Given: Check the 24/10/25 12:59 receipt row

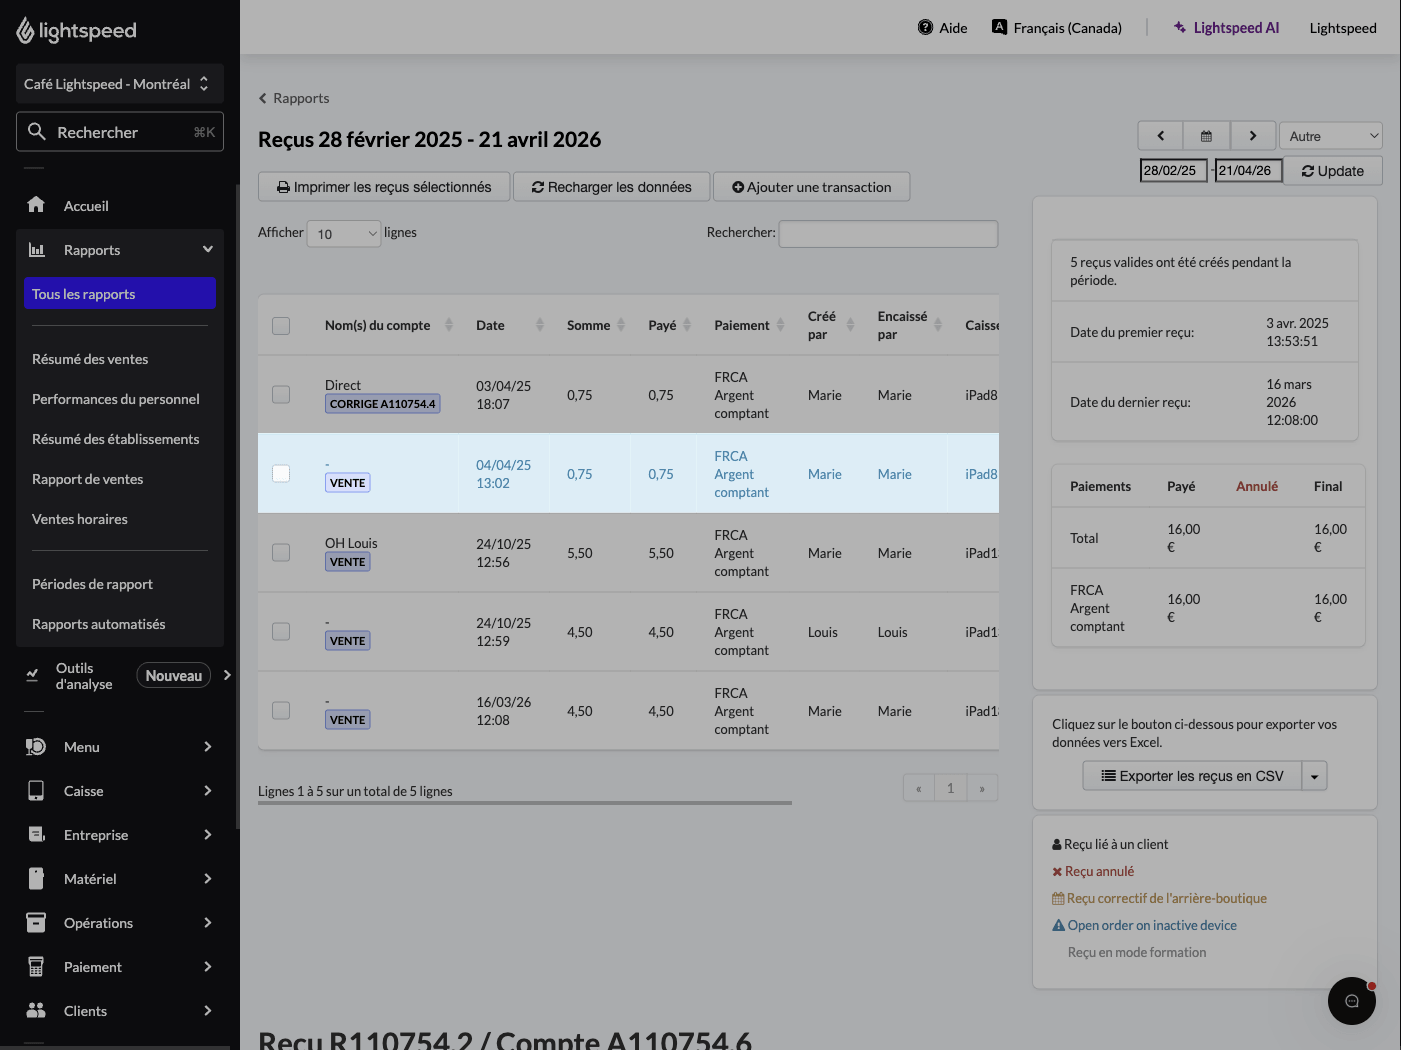Looking at the screenshot, I should 281,632.
